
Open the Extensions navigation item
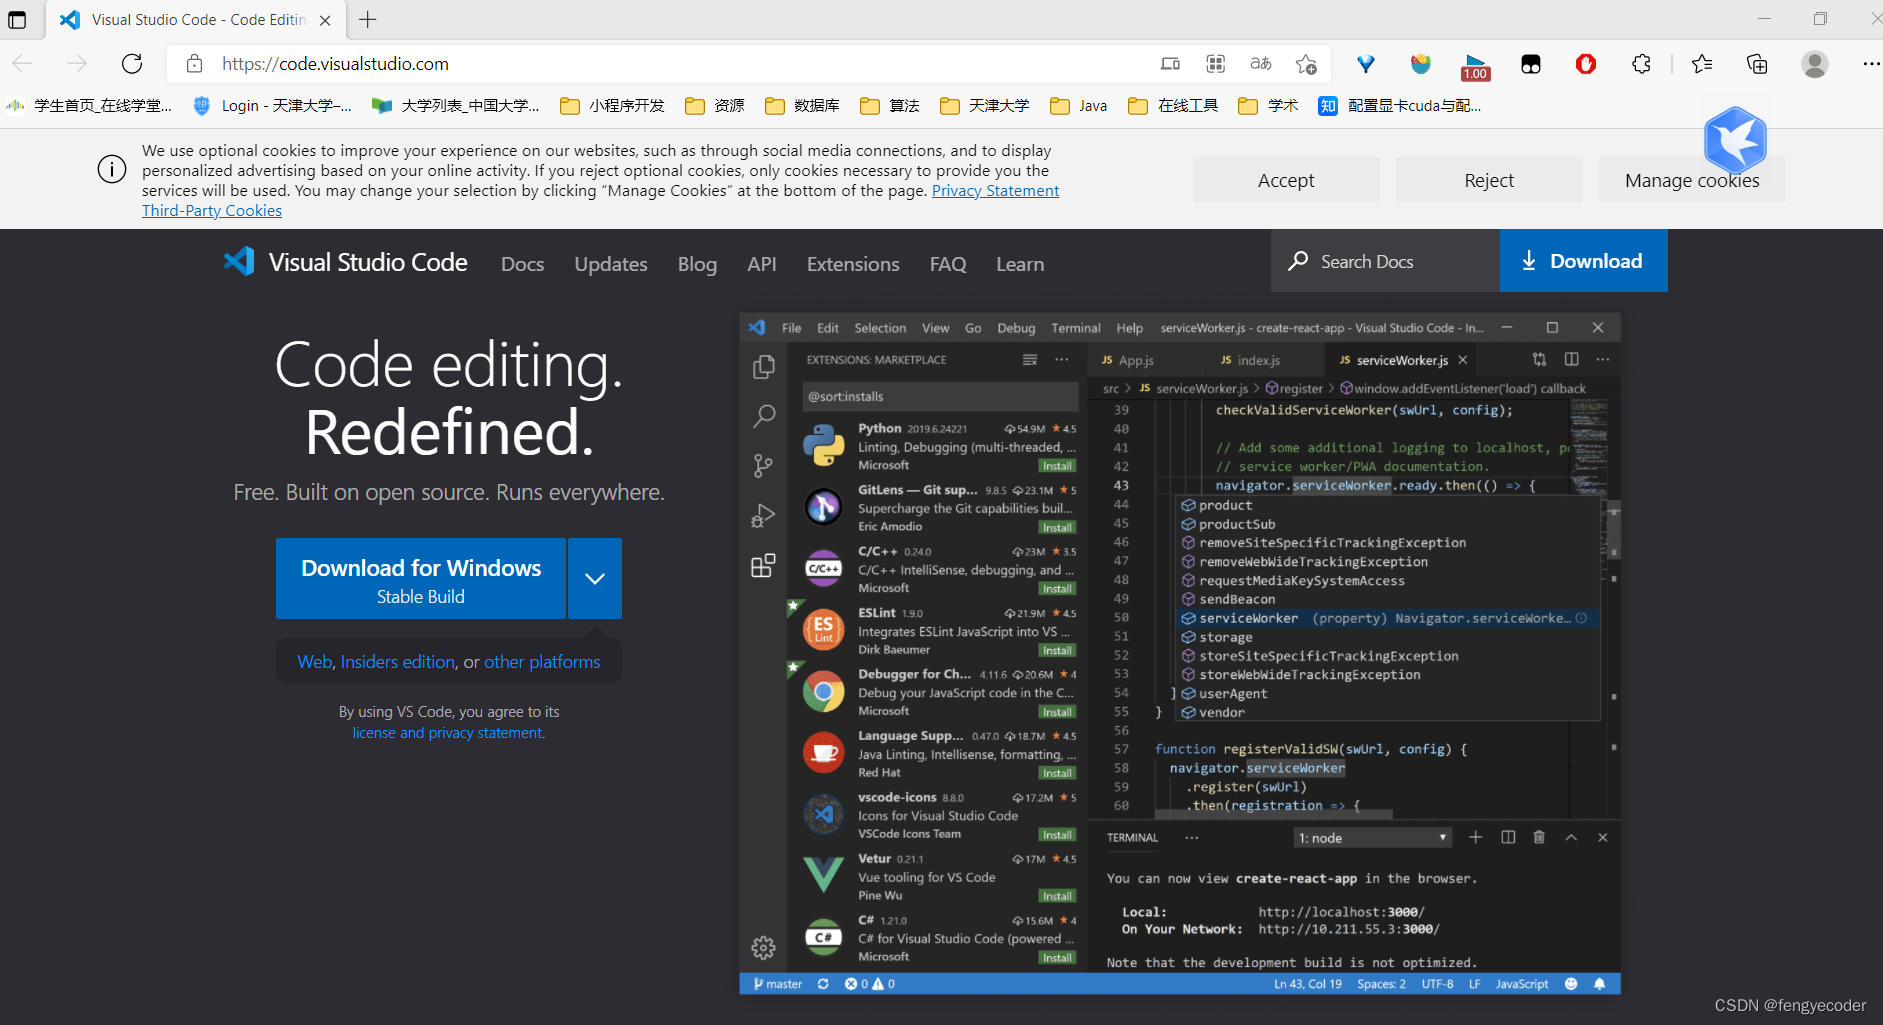coord(853,264)
